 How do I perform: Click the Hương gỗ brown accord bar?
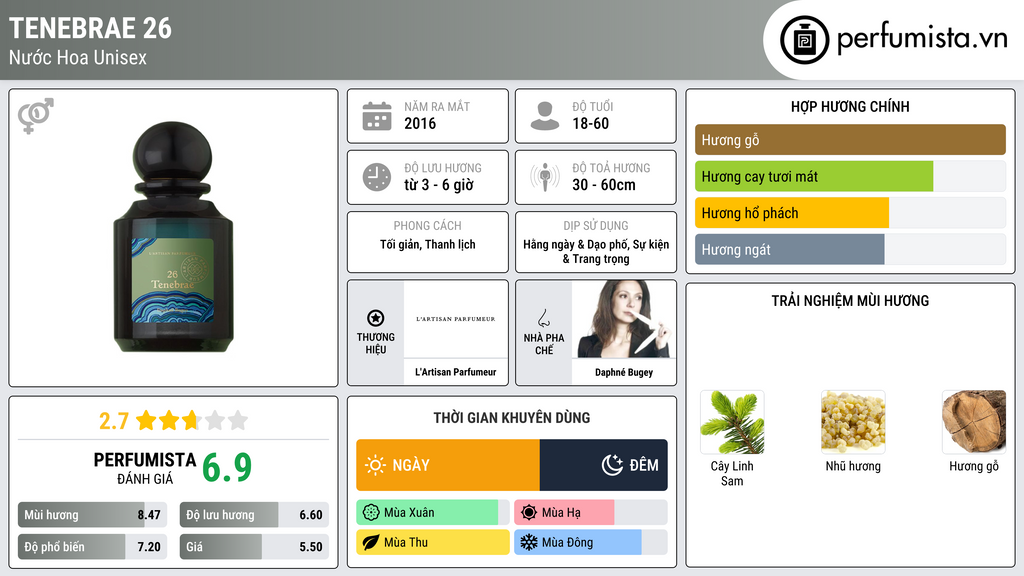pos(850,140)
